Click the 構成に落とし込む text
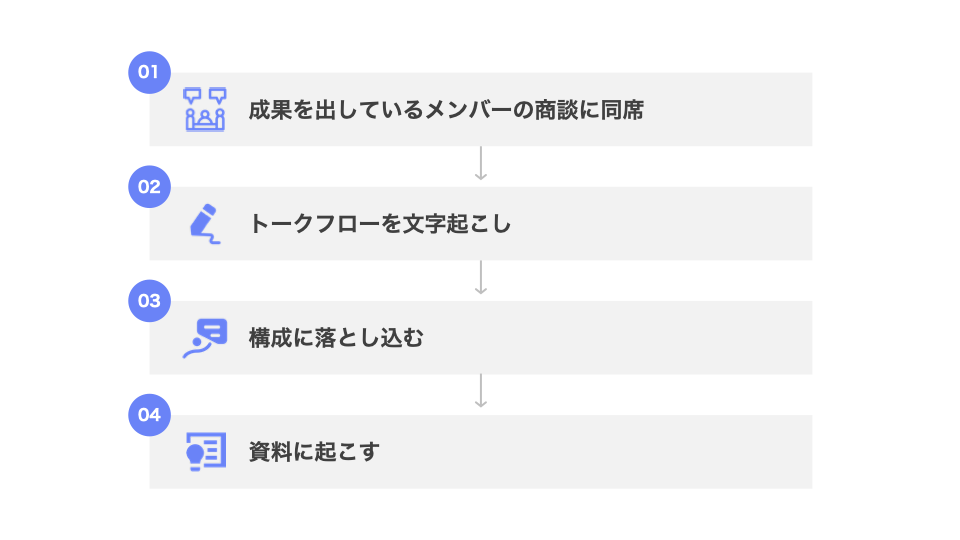Image resolution: width=960 pixels, height=540 pixels. 336,338
